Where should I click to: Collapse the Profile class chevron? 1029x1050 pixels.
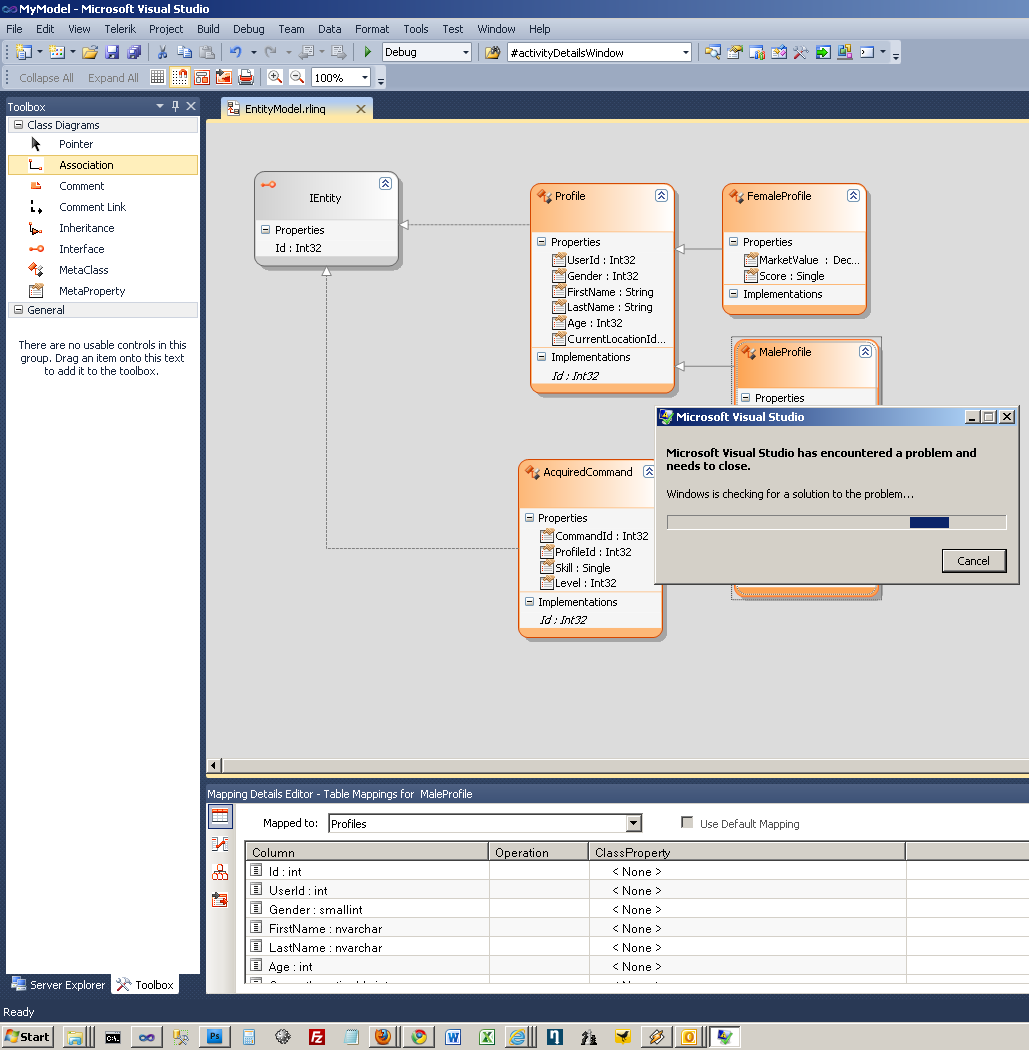[x=661, y=196]
